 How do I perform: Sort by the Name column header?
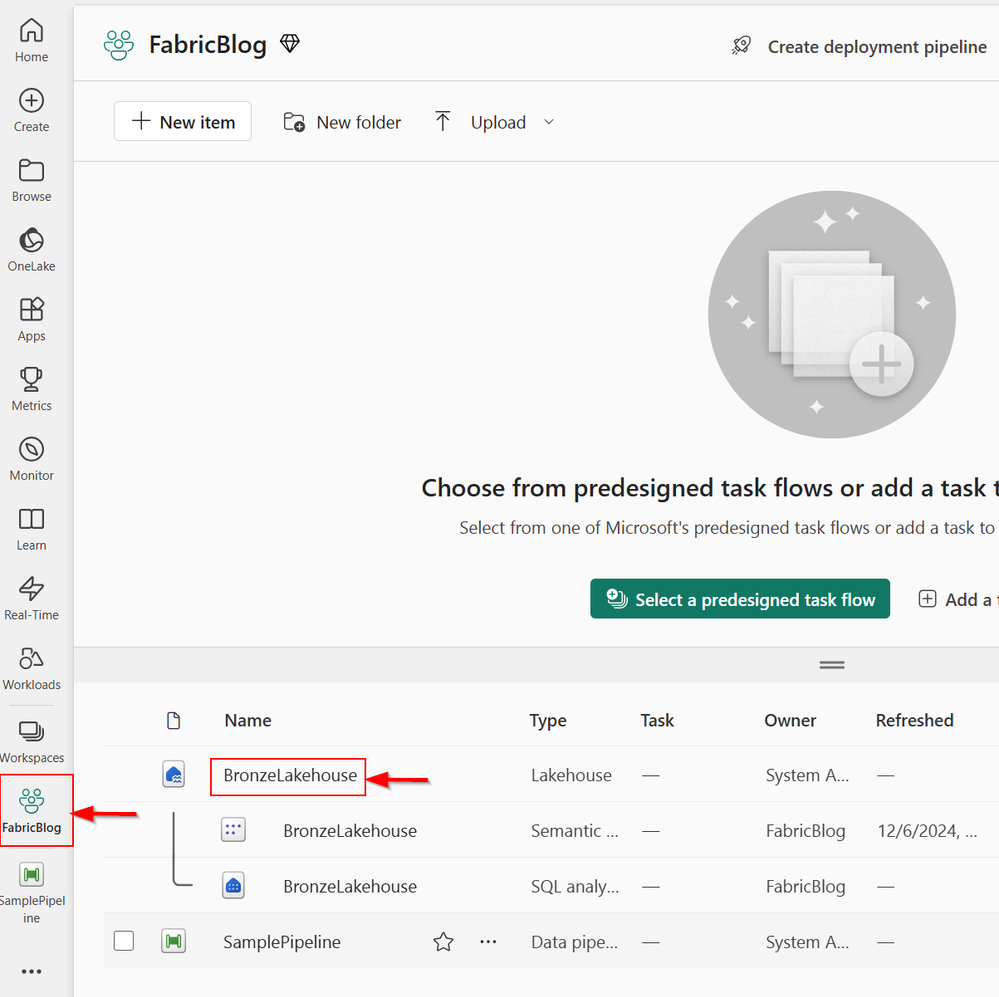248,721
